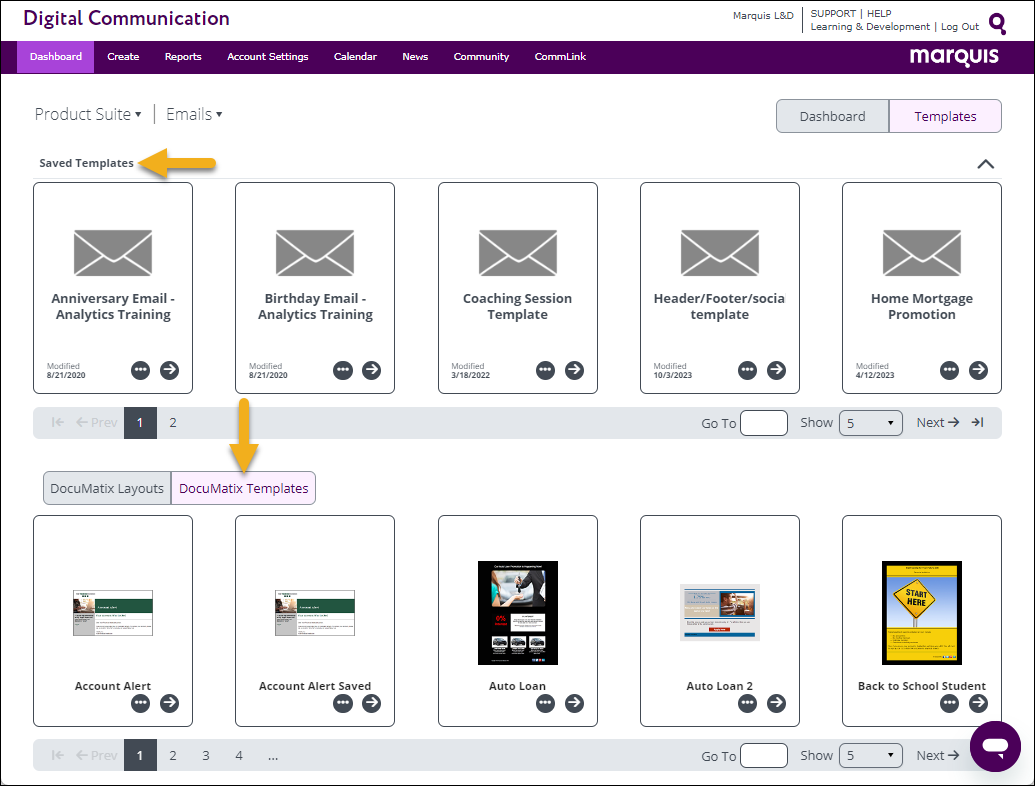1035x786 pixels.
Task: Click arrow icon on Coaching Session Template
Action: (x=574, y=370)
